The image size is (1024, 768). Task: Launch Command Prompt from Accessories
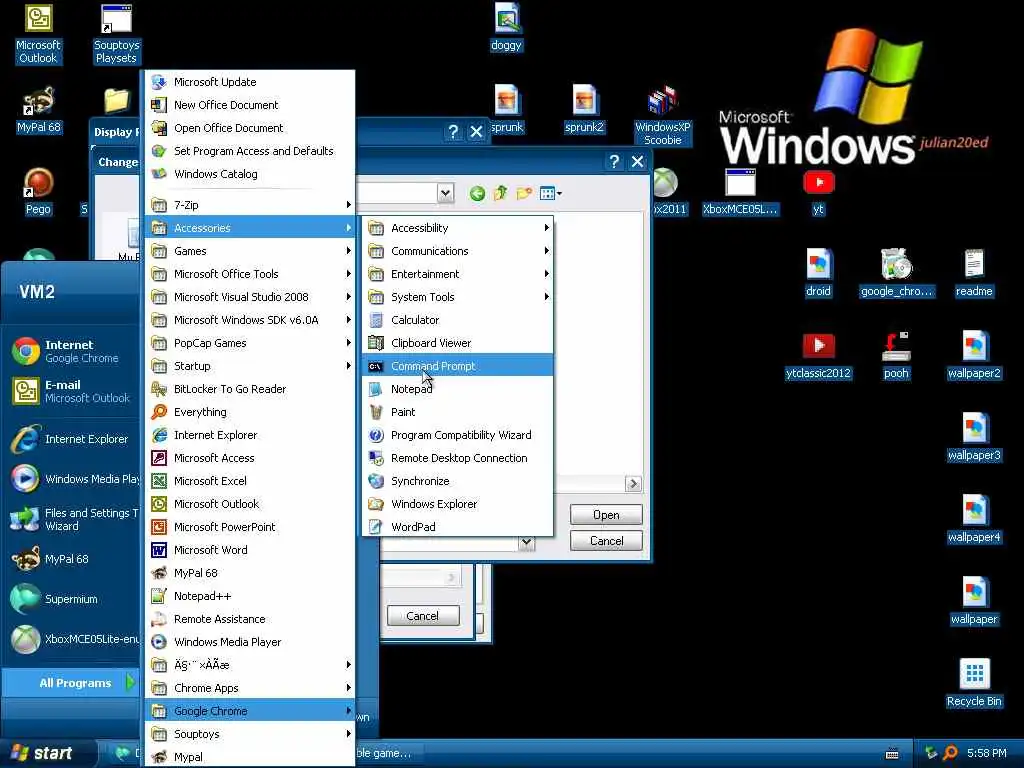pyautogui.click(x=457, y=366)
